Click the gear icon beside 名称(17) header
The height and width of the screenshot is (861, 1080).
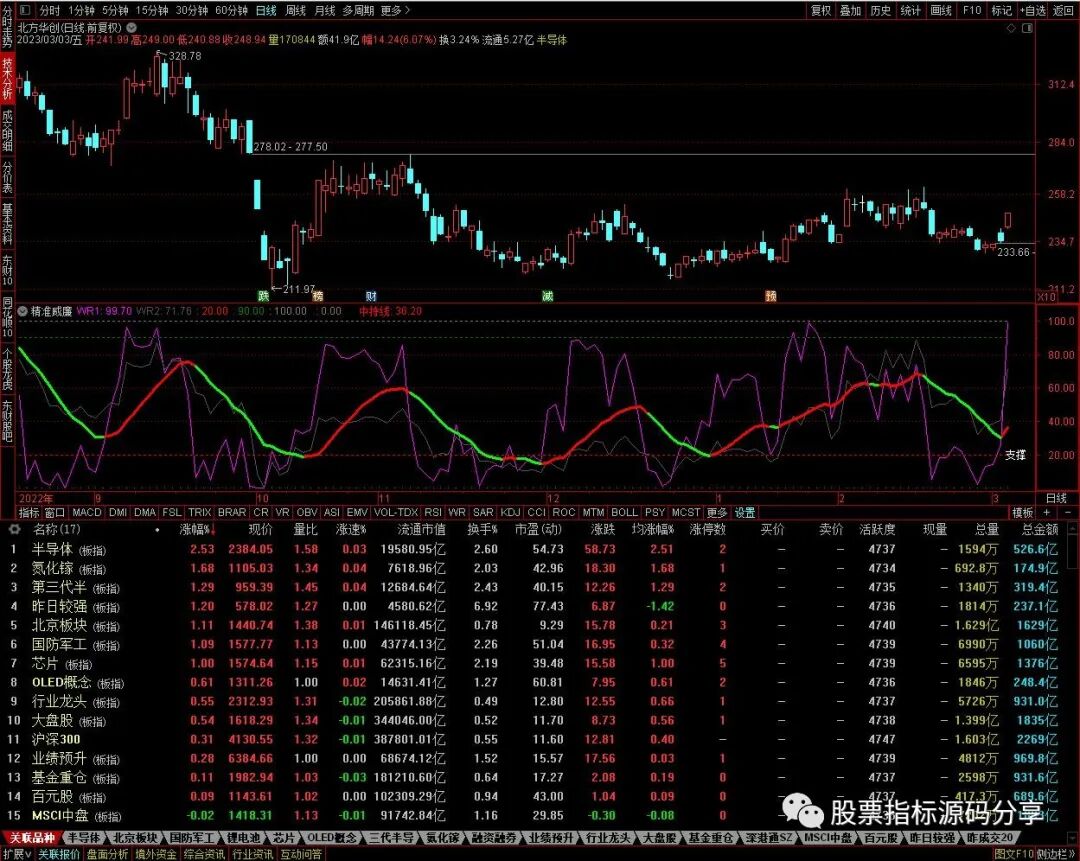pyautogui.click(x=15, y=529)
